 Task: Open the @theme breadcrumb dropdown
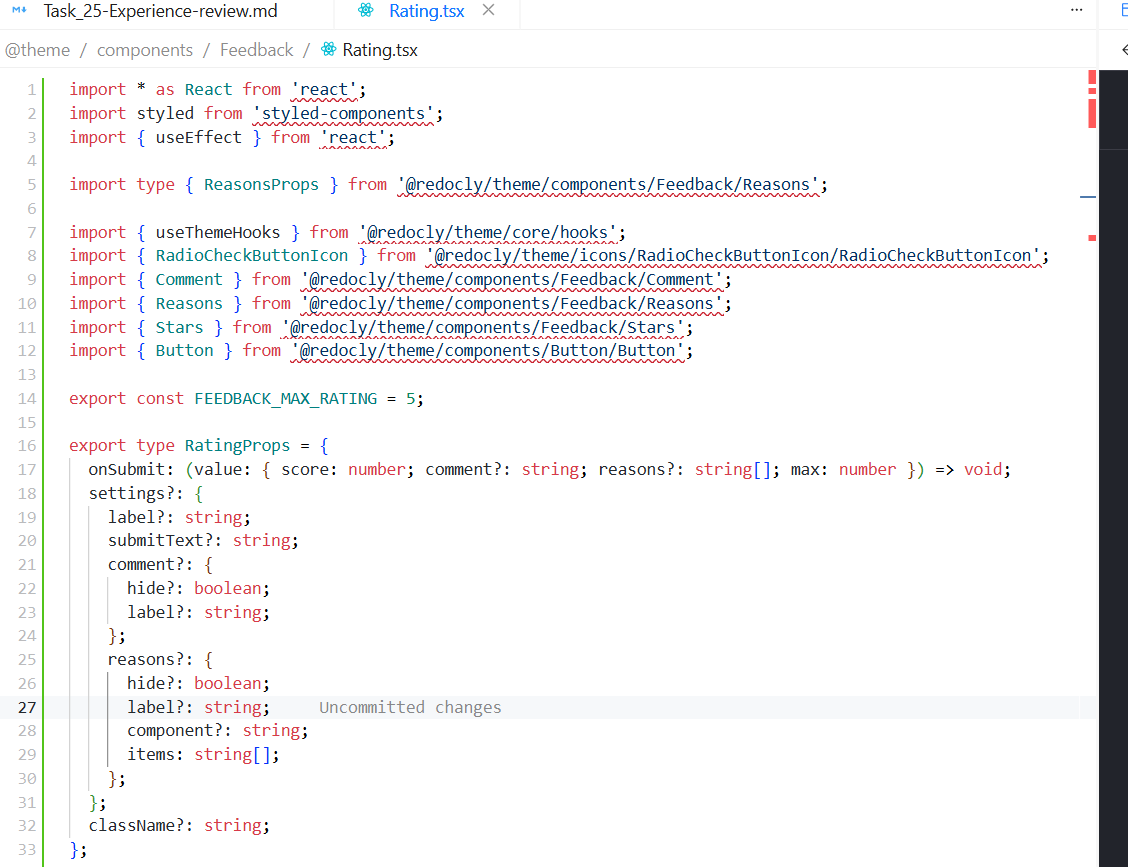point(38,50)
